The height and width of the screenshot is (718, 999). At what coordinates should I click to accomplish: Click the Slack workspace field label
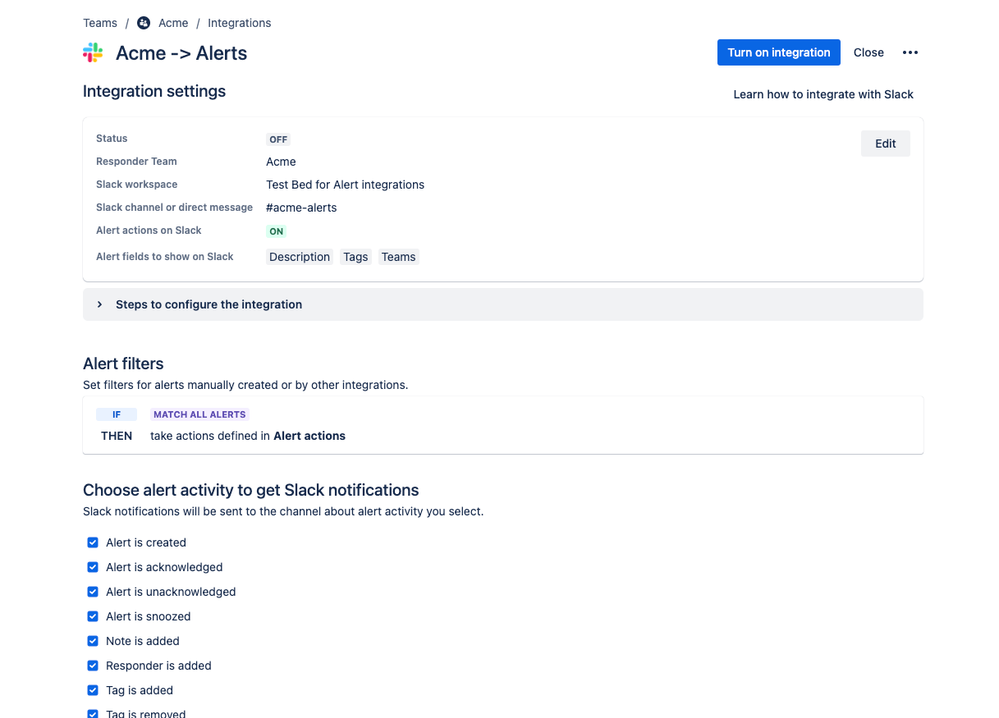coord(136,184)
